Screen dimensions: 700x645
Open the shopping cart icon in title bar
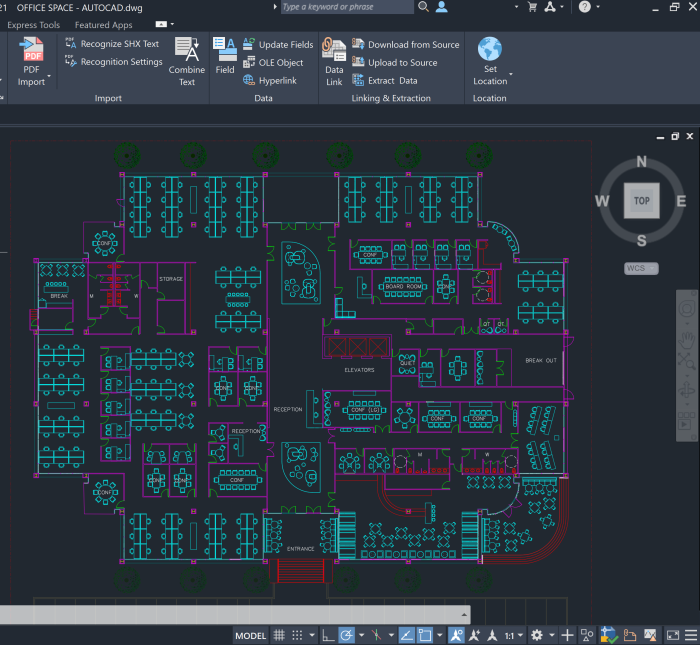click(532, 7)
